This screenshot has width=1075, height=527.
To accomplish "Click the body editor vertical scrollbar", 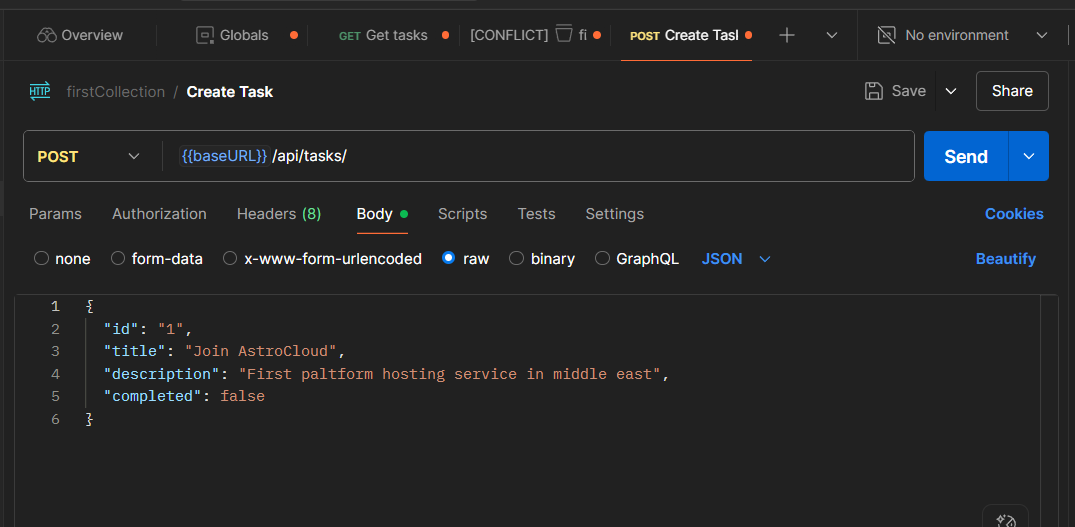I will click(1049, 411).
